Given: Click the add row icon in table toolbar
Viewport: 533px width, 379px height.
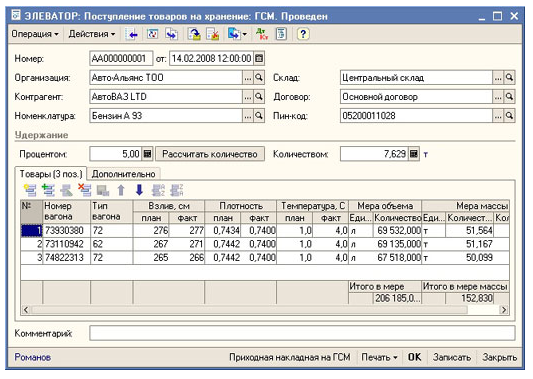Looking at the screenshot, I should (30, 190).
